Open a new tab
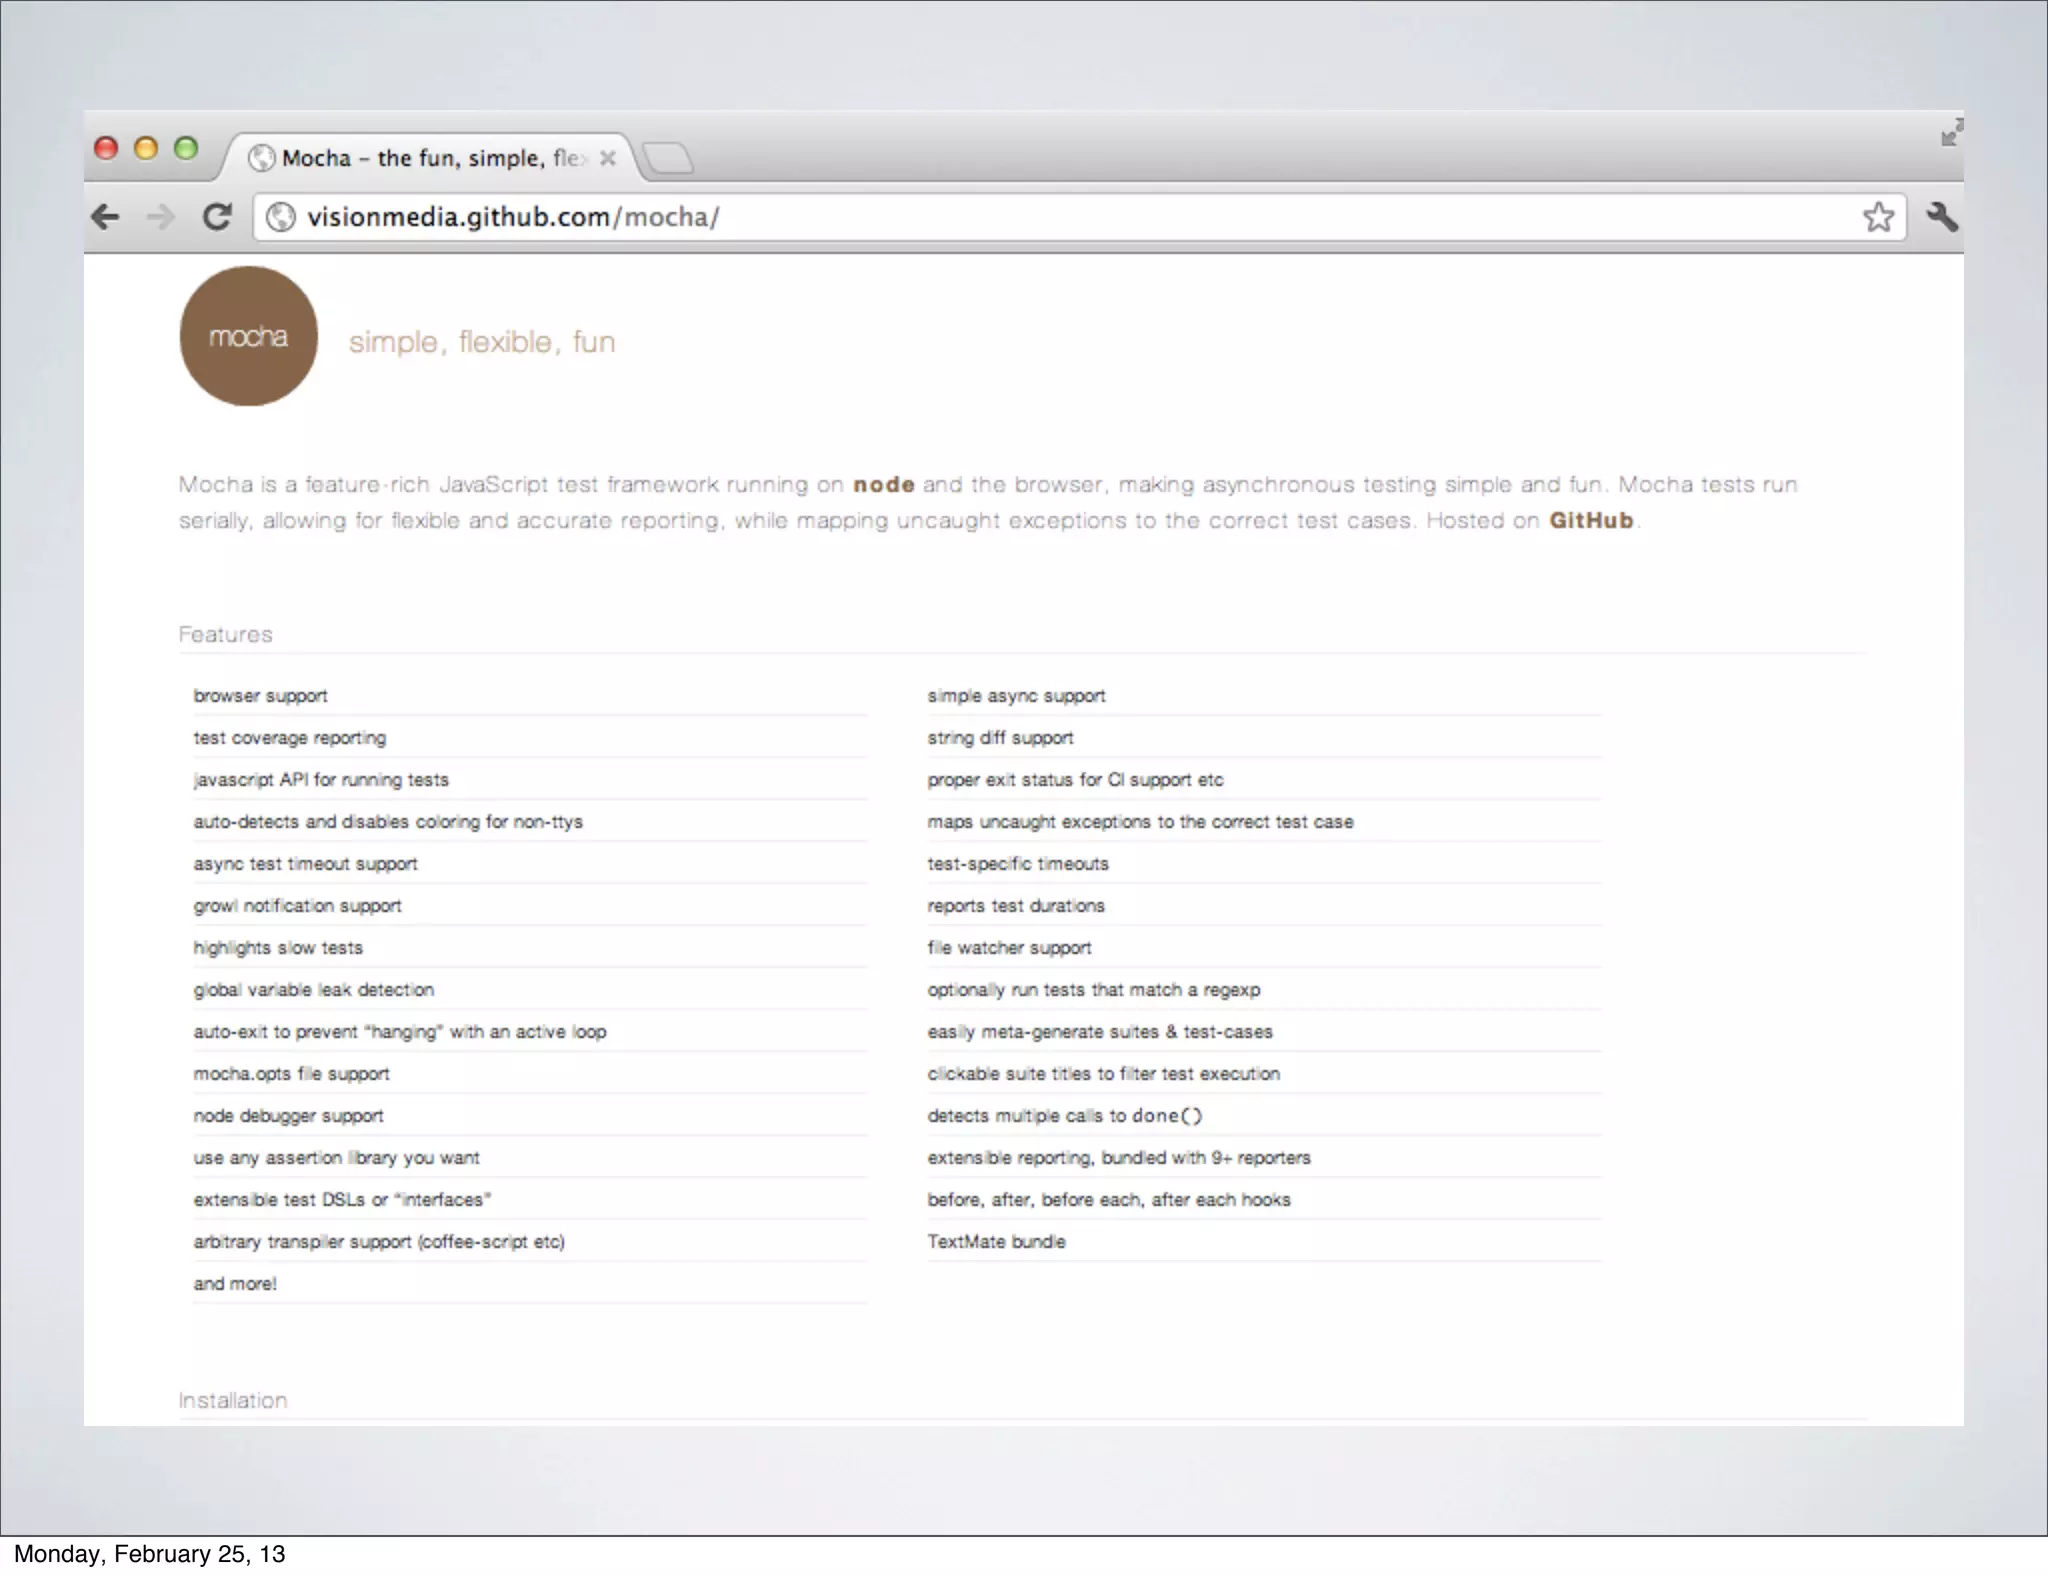The image size is (2048, 1576). (x=668, y=158)
